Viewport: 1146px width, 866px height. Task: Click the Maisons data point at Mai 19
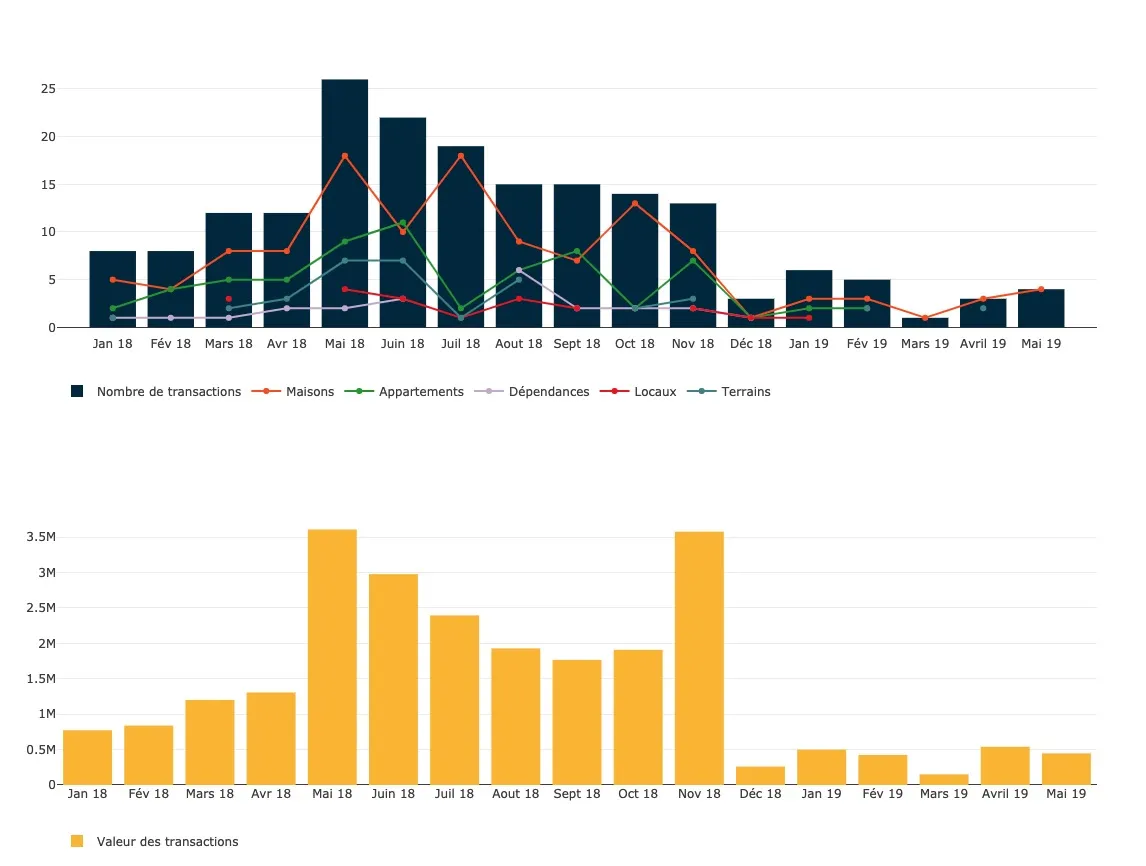(x=1041, y=289)
